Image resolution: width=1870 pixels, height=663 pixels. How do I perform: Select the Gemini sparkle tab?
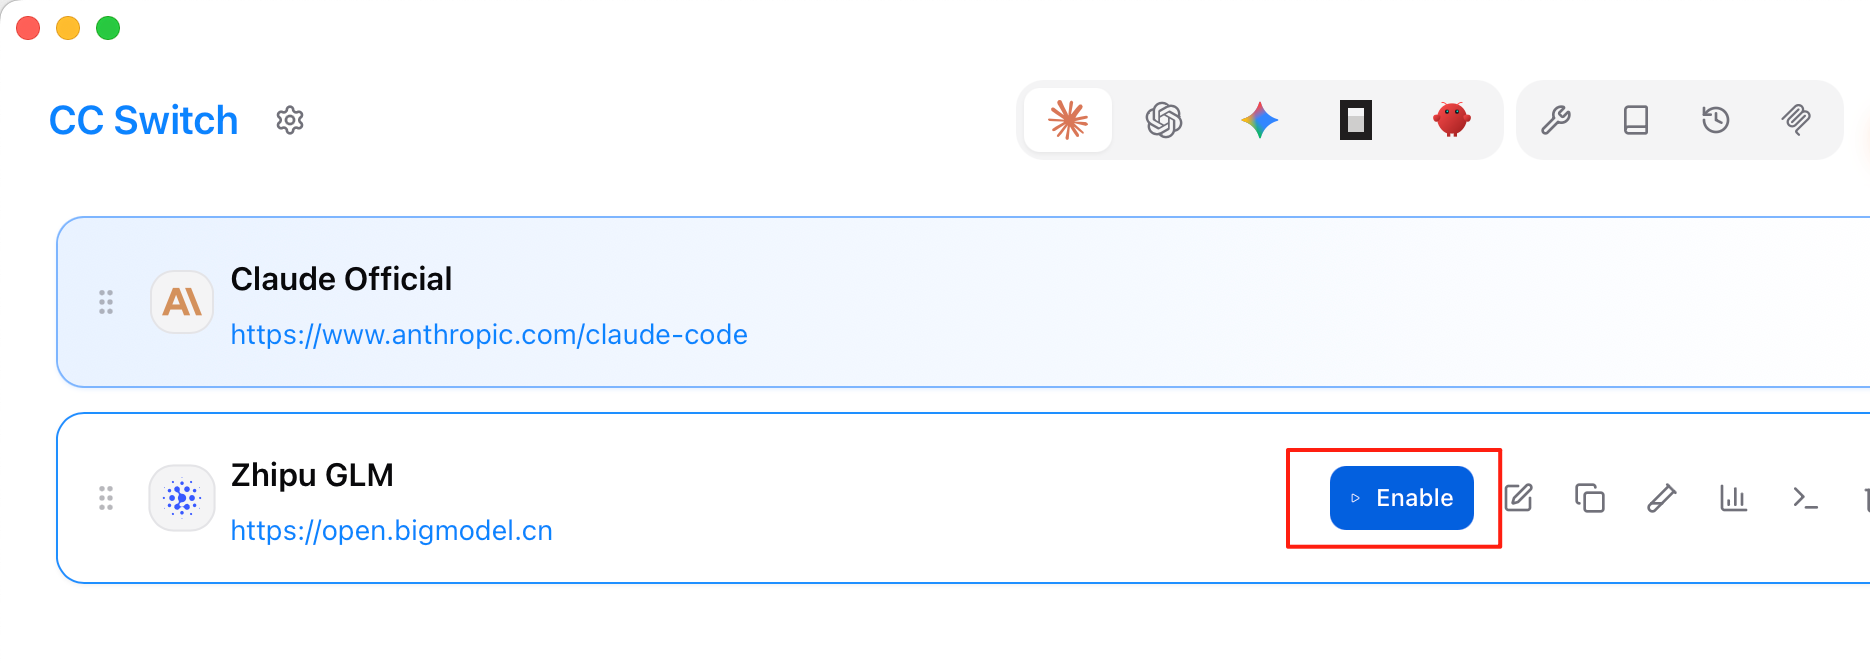pyautogui.click(x=1260, y=120)
